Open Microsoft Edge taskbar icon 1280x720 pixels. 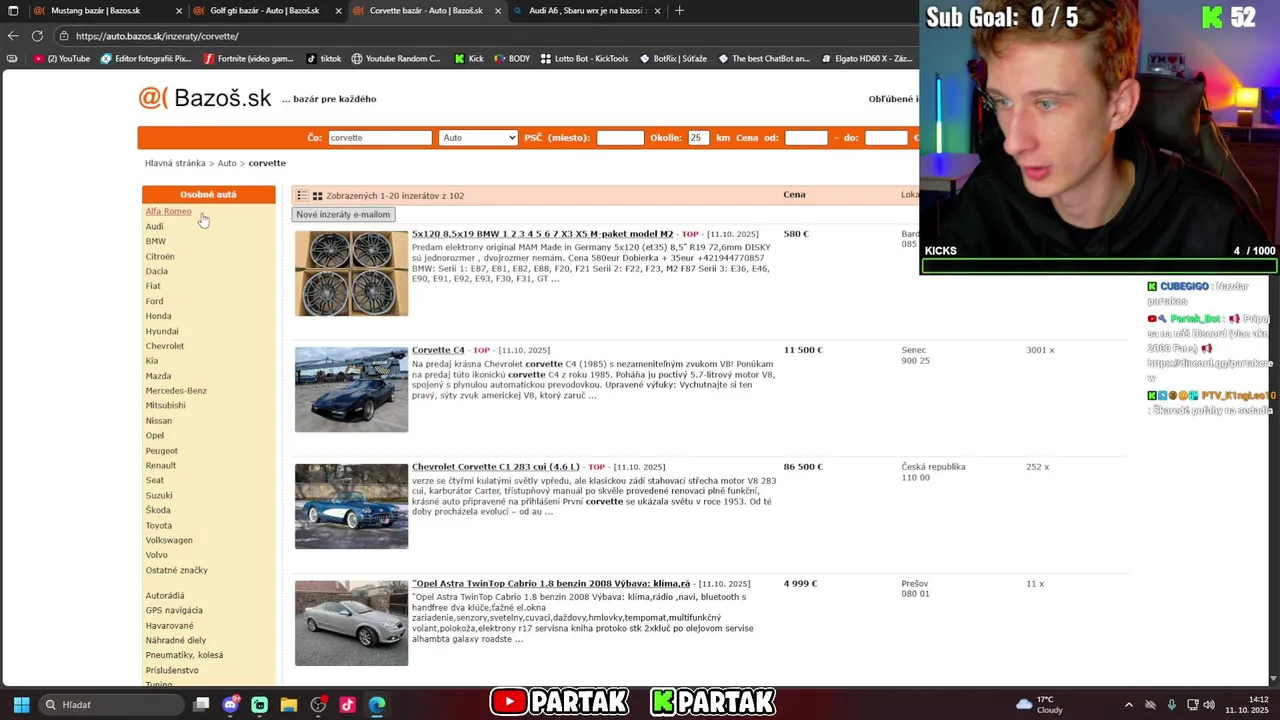[x=376, y=705]
